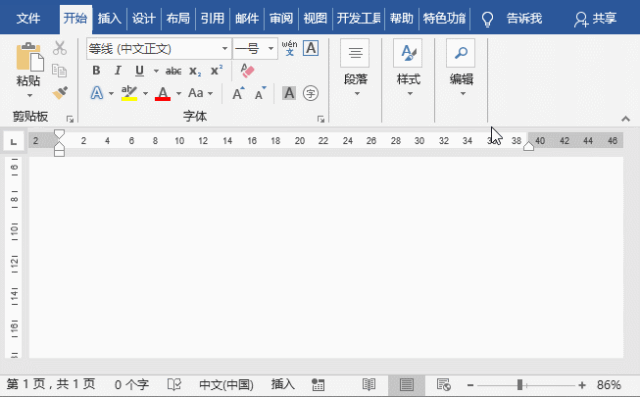Select the Format Painter brush
The height and width of the screenshot is (397, 640).
60,93
